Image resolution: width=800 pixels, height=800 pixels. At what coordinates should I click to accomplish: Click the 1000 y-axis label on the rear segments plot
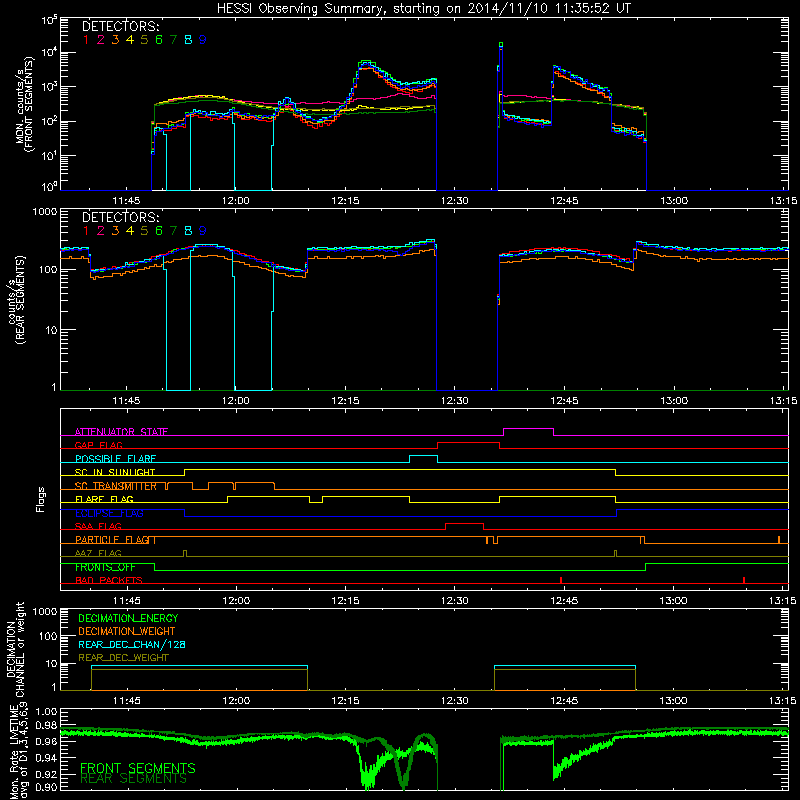(44, 212)
